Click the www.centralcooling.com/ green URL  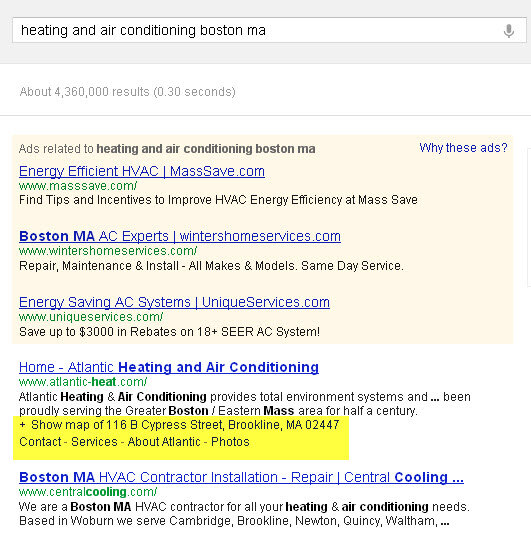(x=88, y=492)
